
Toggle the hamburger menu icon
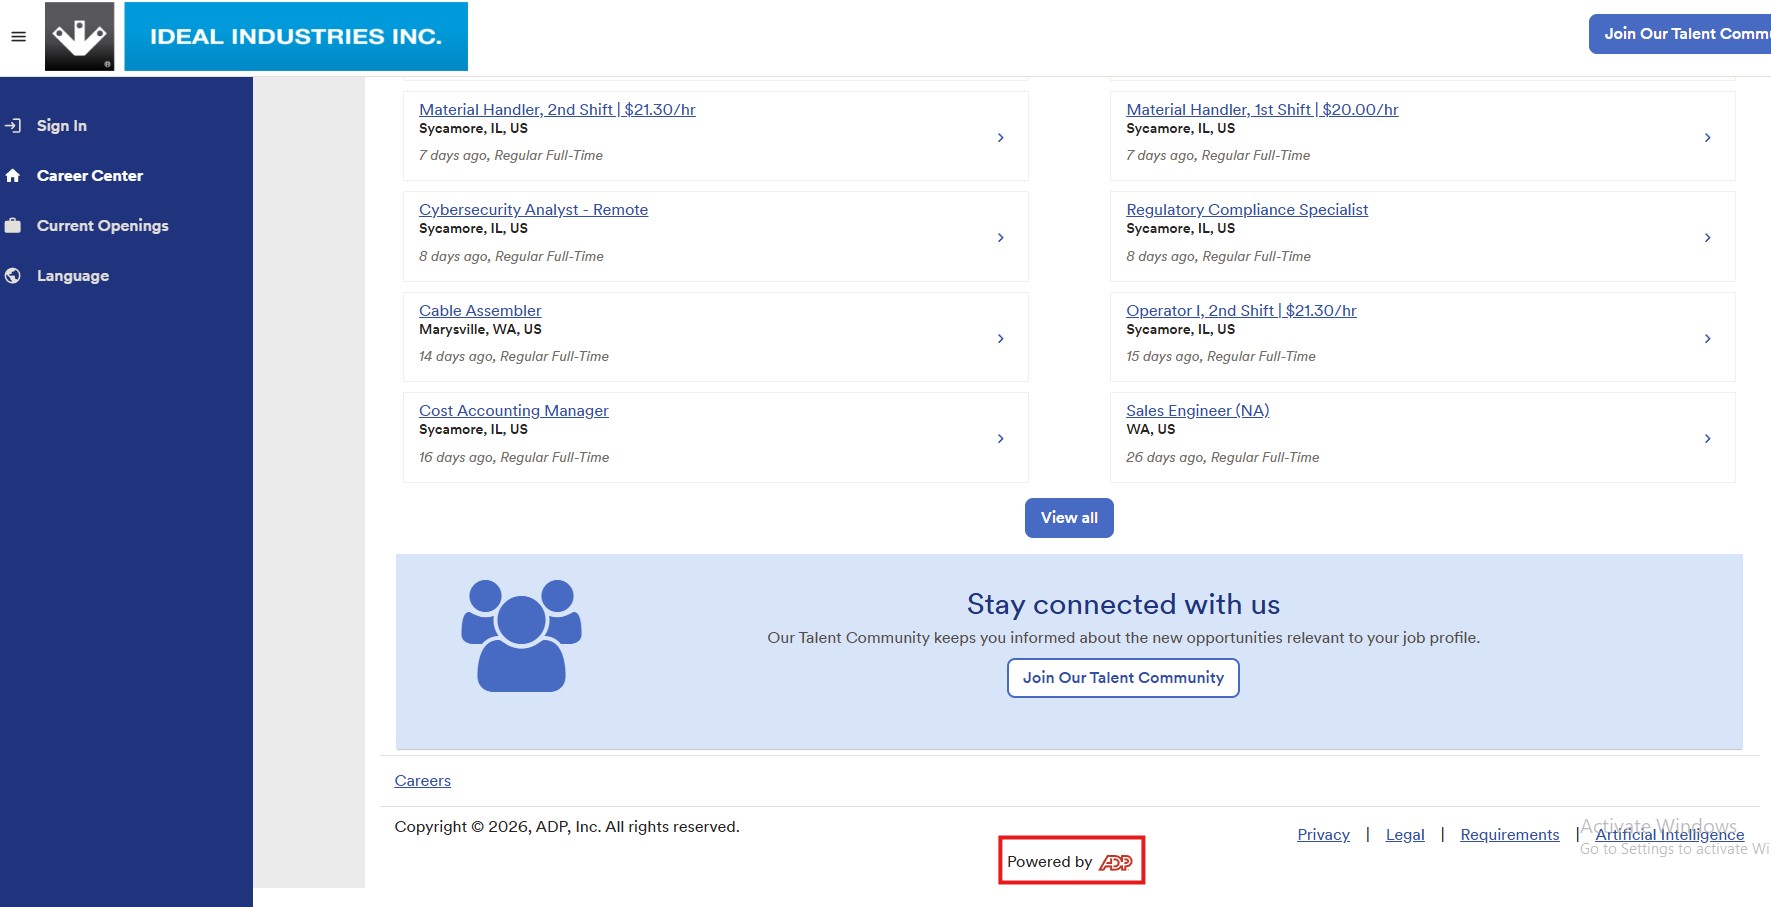[18, 37]
